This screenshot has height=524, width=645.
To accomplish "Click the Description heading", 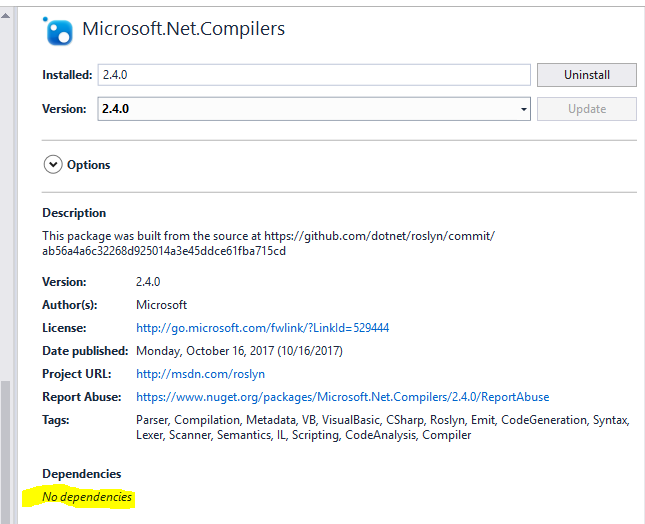I will [74, 213].
